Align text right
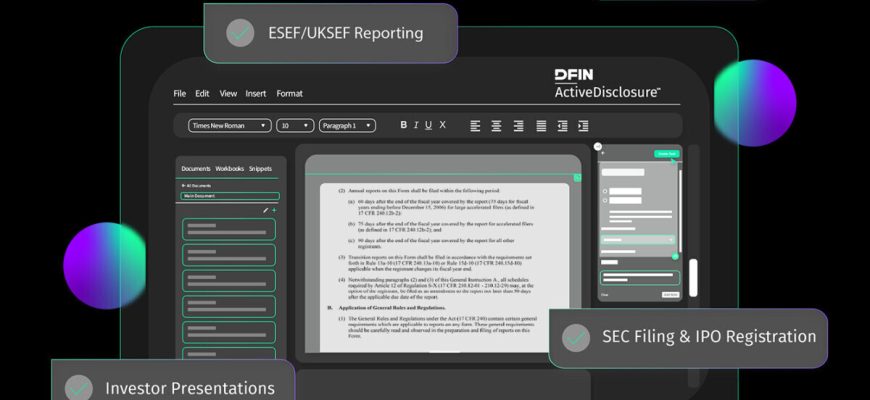Screen dimensions: 870x400 pyautogui.click(x=518, y=126)
